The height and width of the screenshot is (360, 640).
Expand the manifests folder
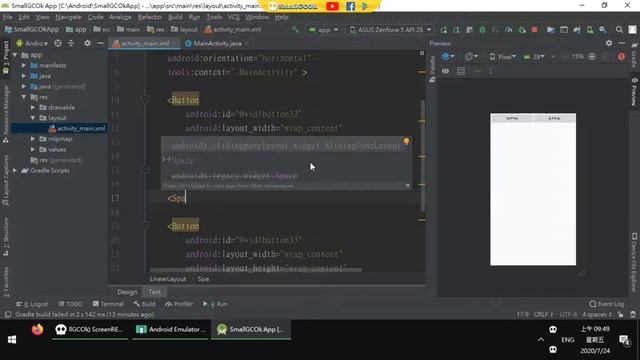point(24,65)
